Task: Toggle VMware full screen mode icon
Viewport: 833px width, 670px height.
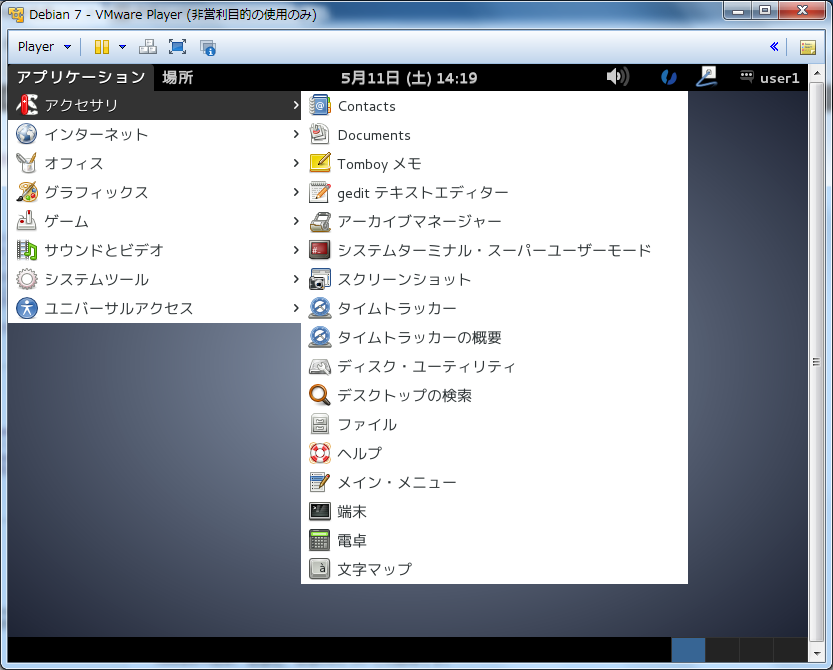Action: click(177, 47)
